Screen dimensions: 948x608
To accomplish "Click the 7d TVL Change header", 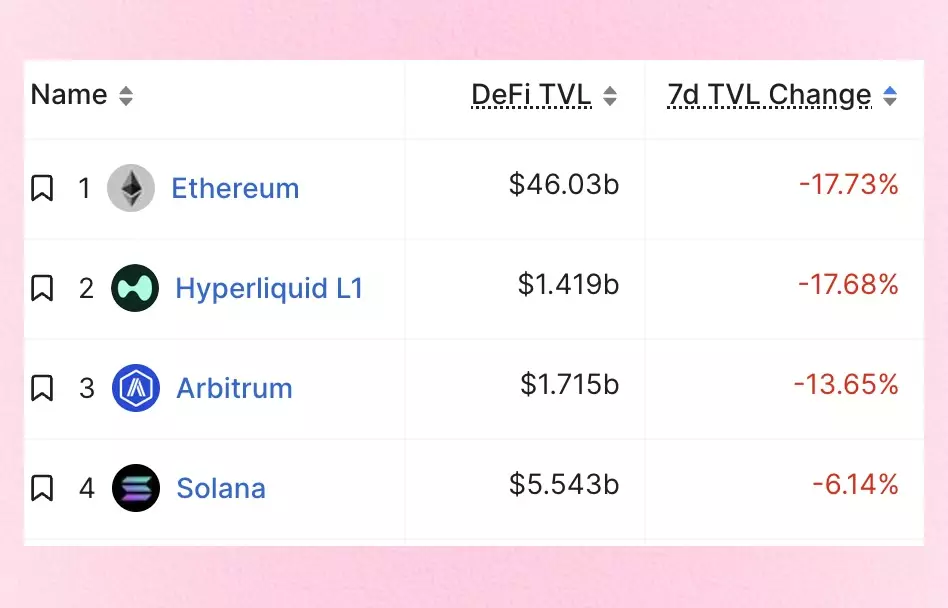I will [770, 95].
